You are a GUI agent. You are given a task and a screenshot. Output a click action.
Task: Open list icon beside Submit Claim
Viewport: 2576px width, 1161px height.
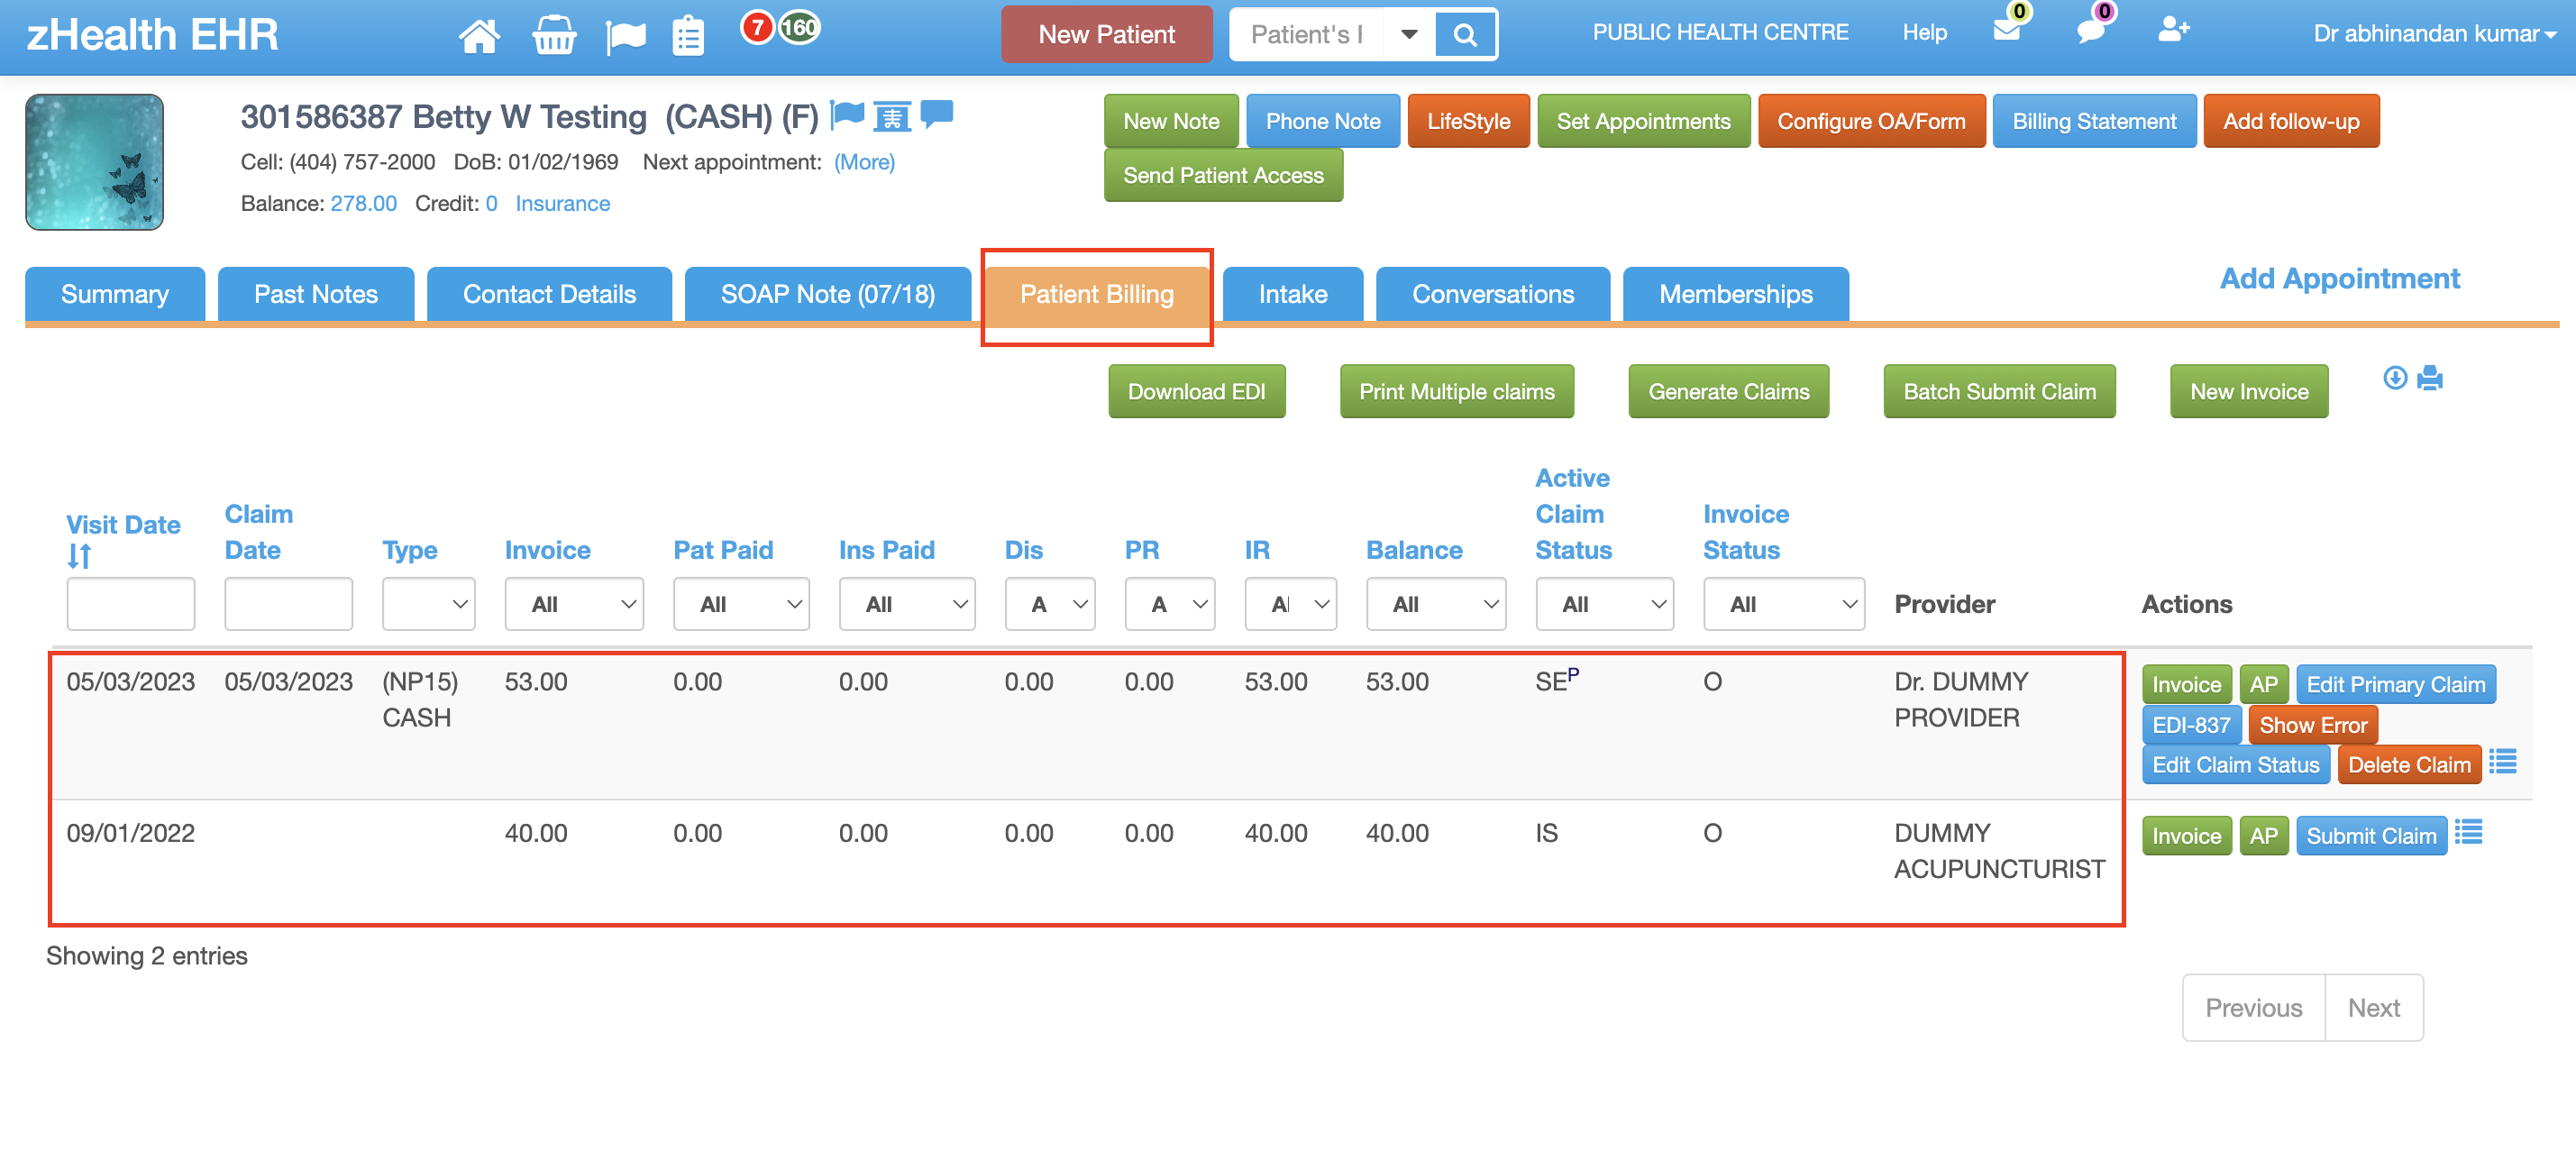(2469, 832)
